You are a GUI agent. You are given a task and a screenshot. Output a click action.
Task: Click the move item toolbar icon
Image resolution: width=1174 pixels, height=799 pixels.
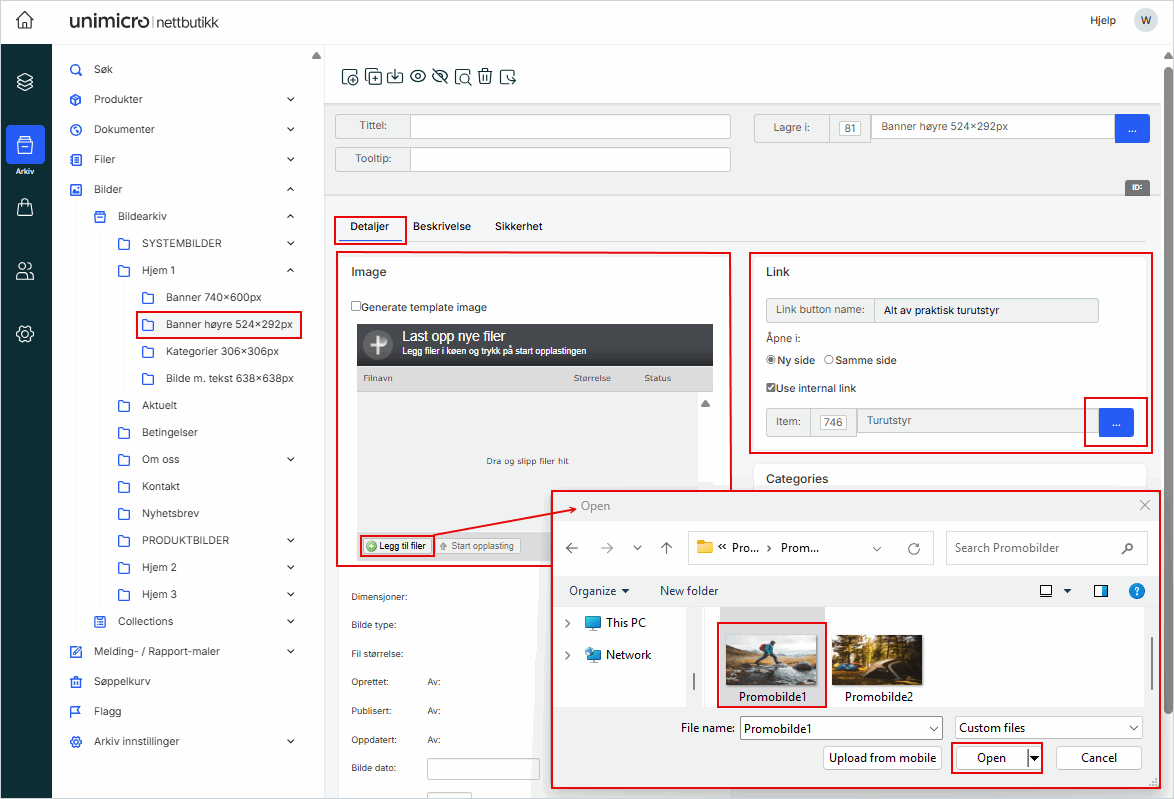point(508,77)
